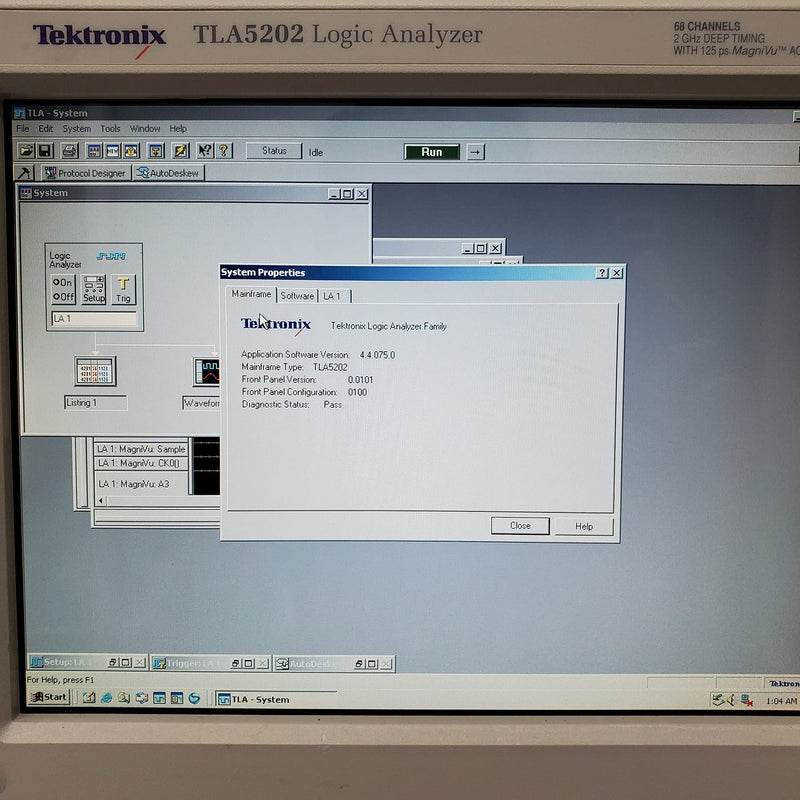Turn the LA 1 module On

tap(63, 280)
